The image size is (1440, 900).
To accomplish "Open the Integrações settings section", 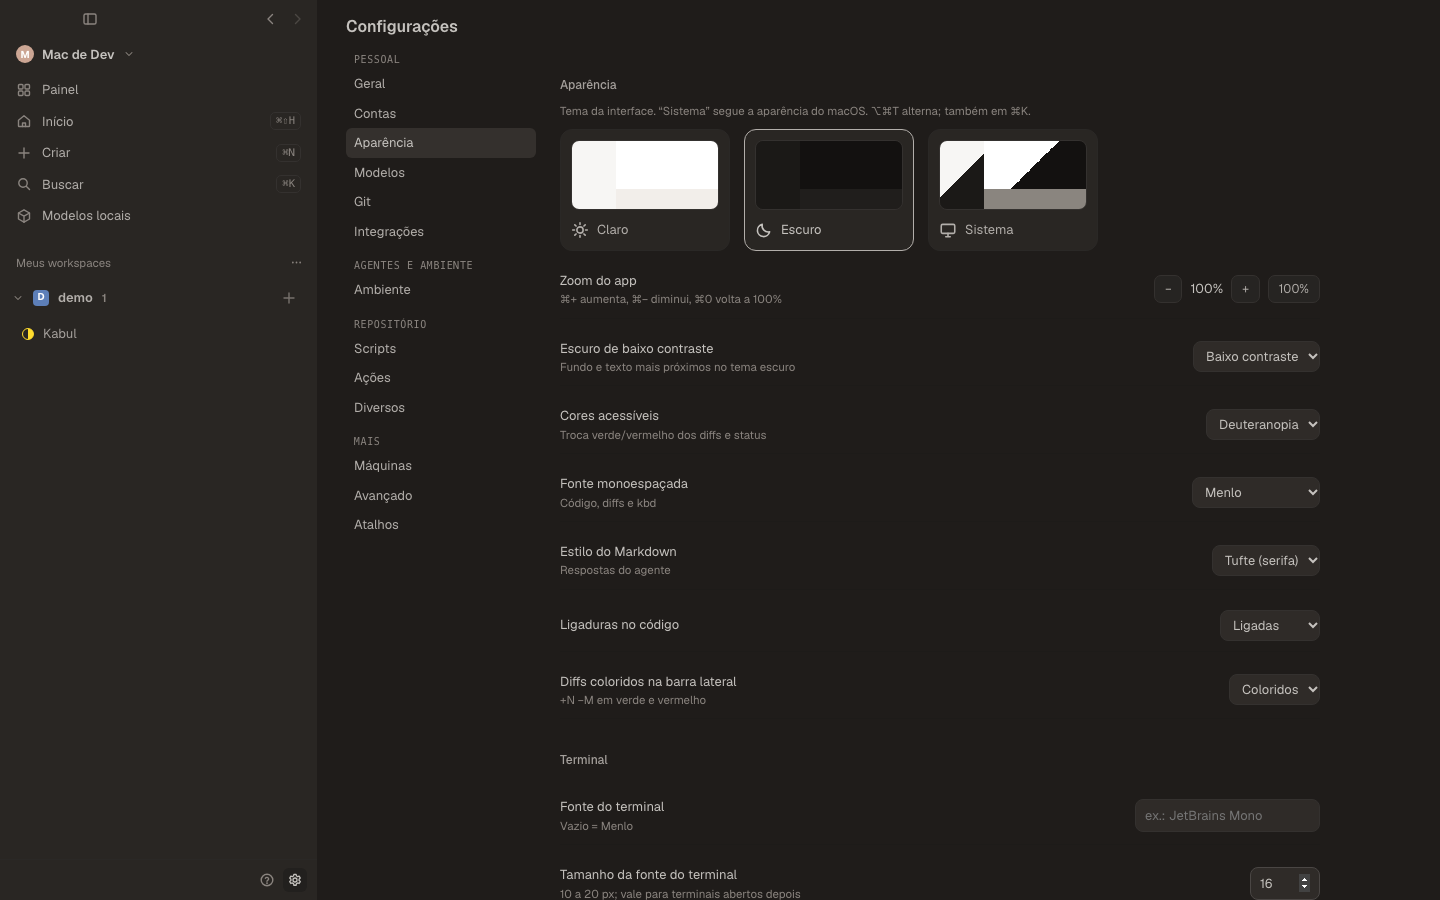I will [x=441, y=232].
